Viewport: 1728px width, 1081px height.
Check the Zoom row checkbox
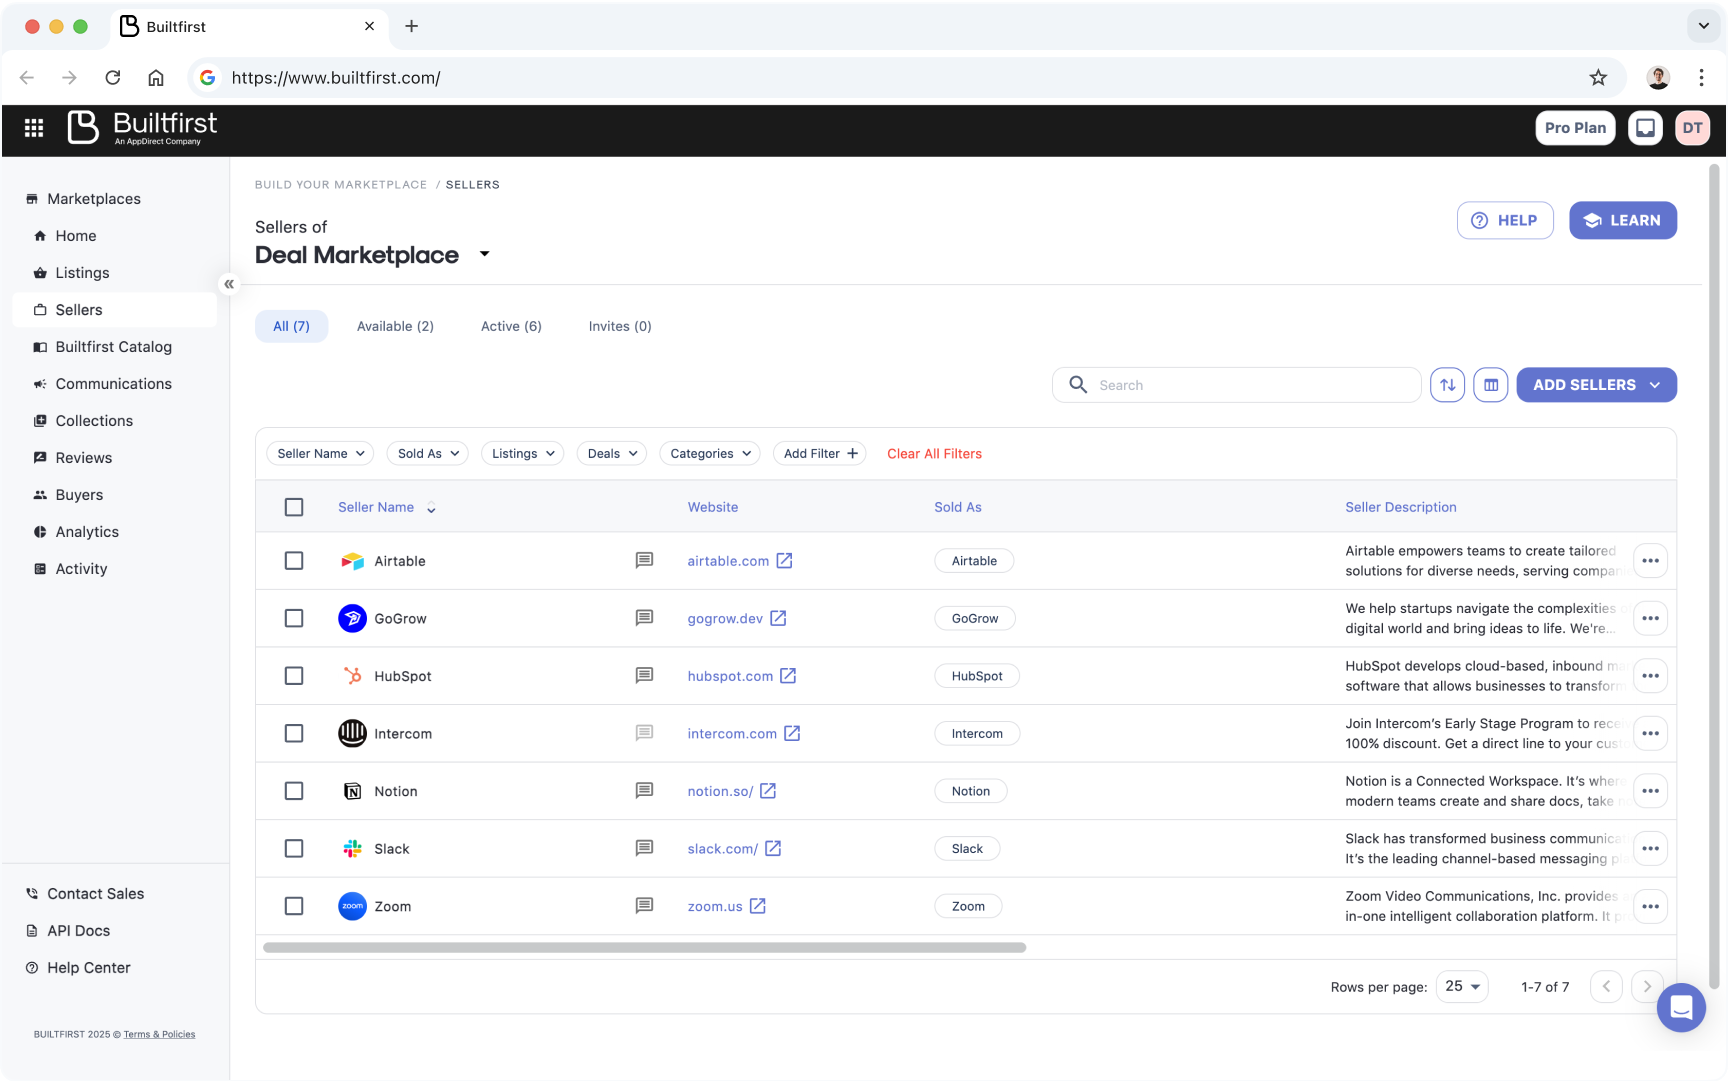(x=294, y=906)
